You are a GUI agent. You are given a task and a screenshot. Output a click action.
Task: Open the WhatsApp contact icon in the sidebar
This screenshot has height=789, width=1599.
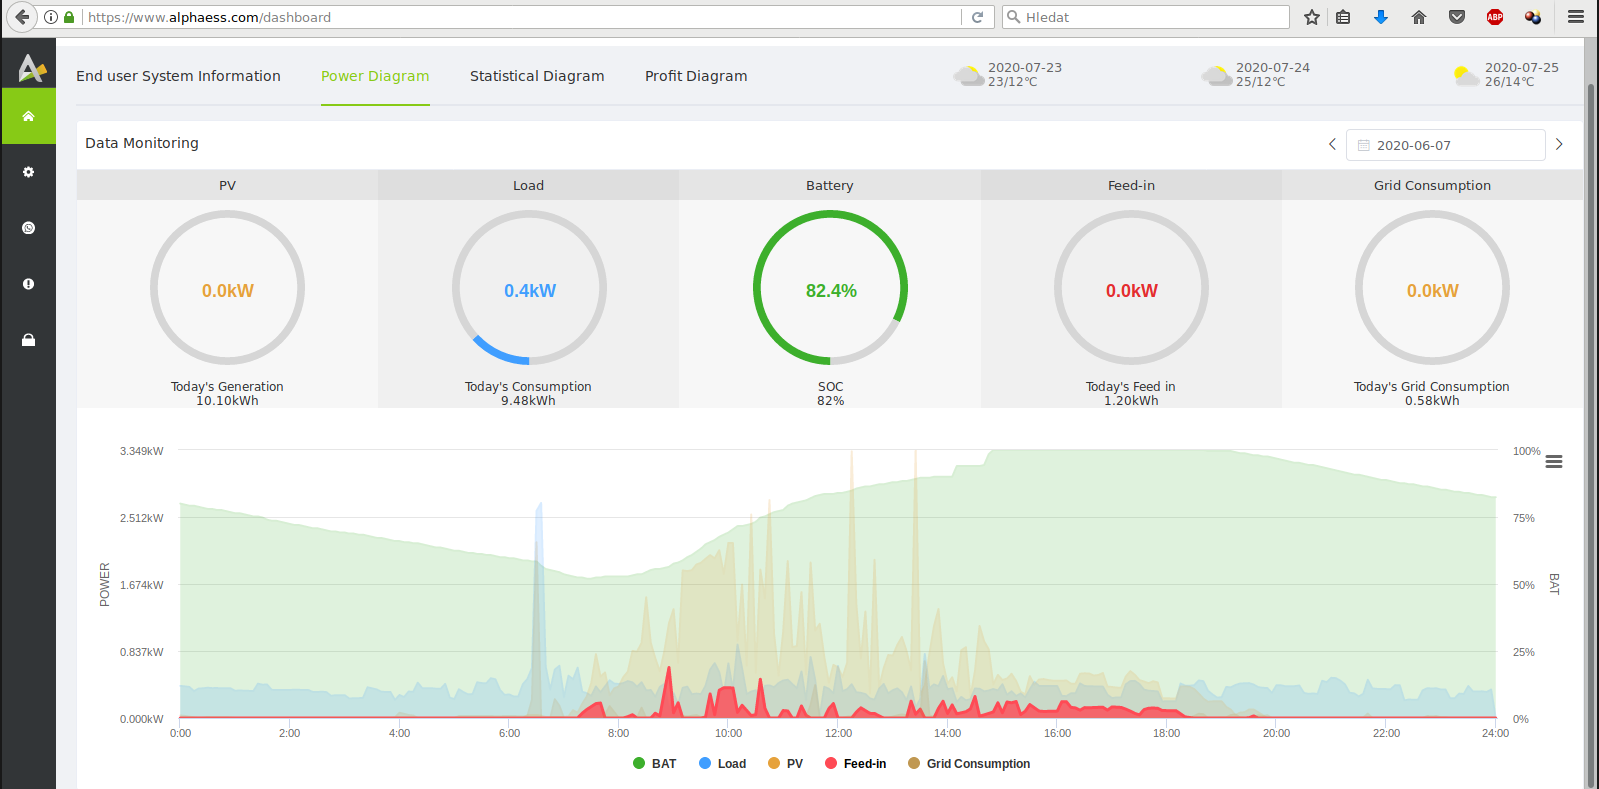pos(28,228)
